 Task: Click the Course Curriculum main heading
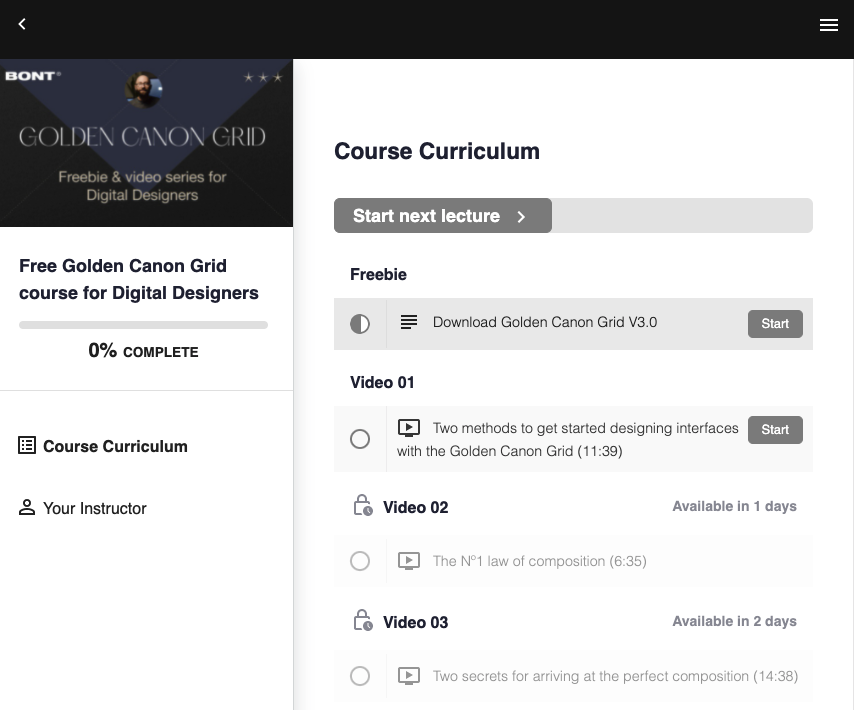(437, 151)
